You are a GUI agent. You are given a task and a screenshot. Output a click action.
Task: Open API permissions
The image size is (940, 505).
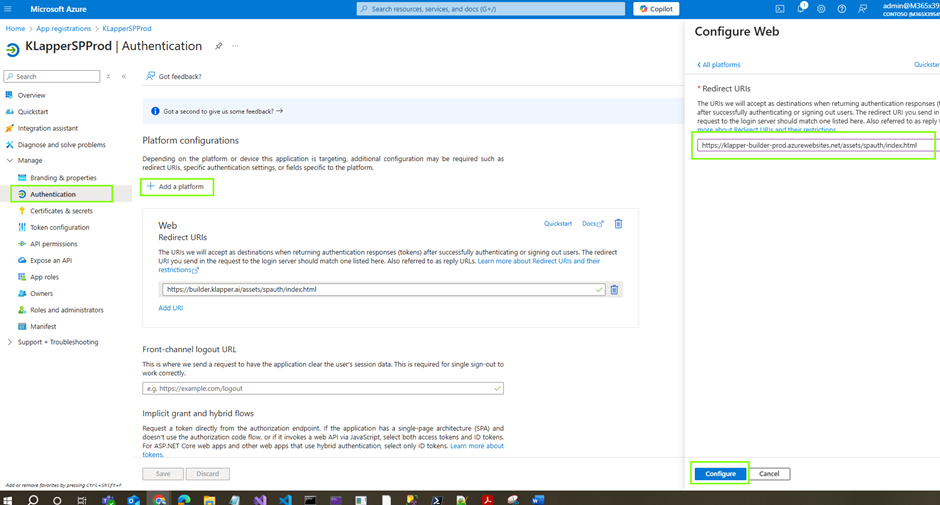(x=53, y=244)
